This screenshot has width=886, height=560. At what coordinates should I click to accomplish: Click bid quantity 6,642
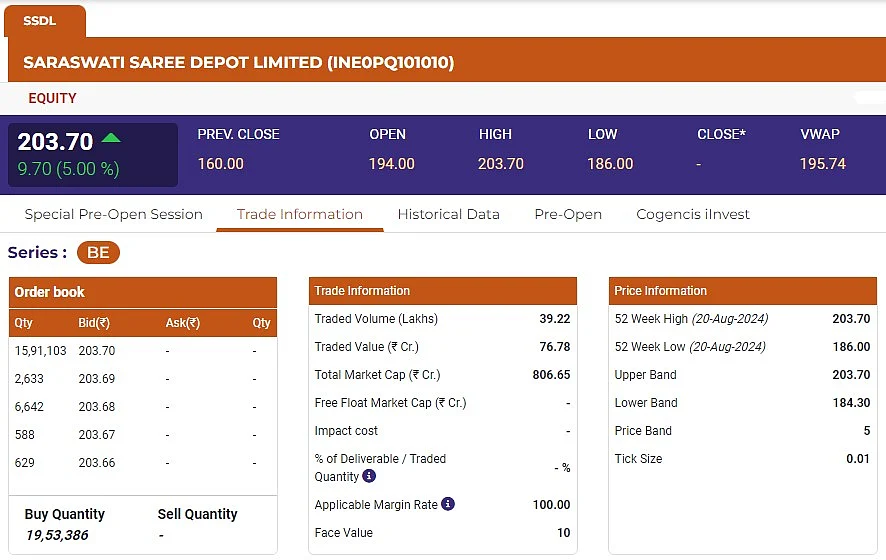(x=29, y=407)
